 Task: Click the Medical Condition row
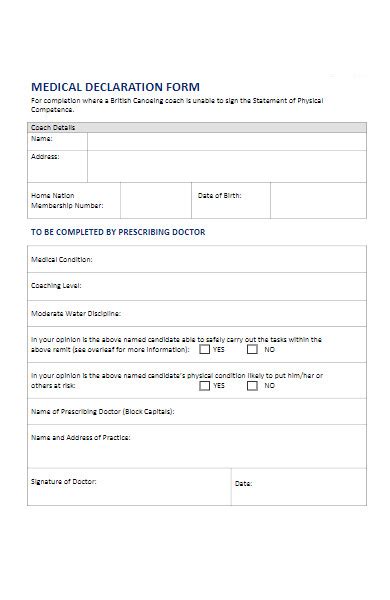click(197, 259)
